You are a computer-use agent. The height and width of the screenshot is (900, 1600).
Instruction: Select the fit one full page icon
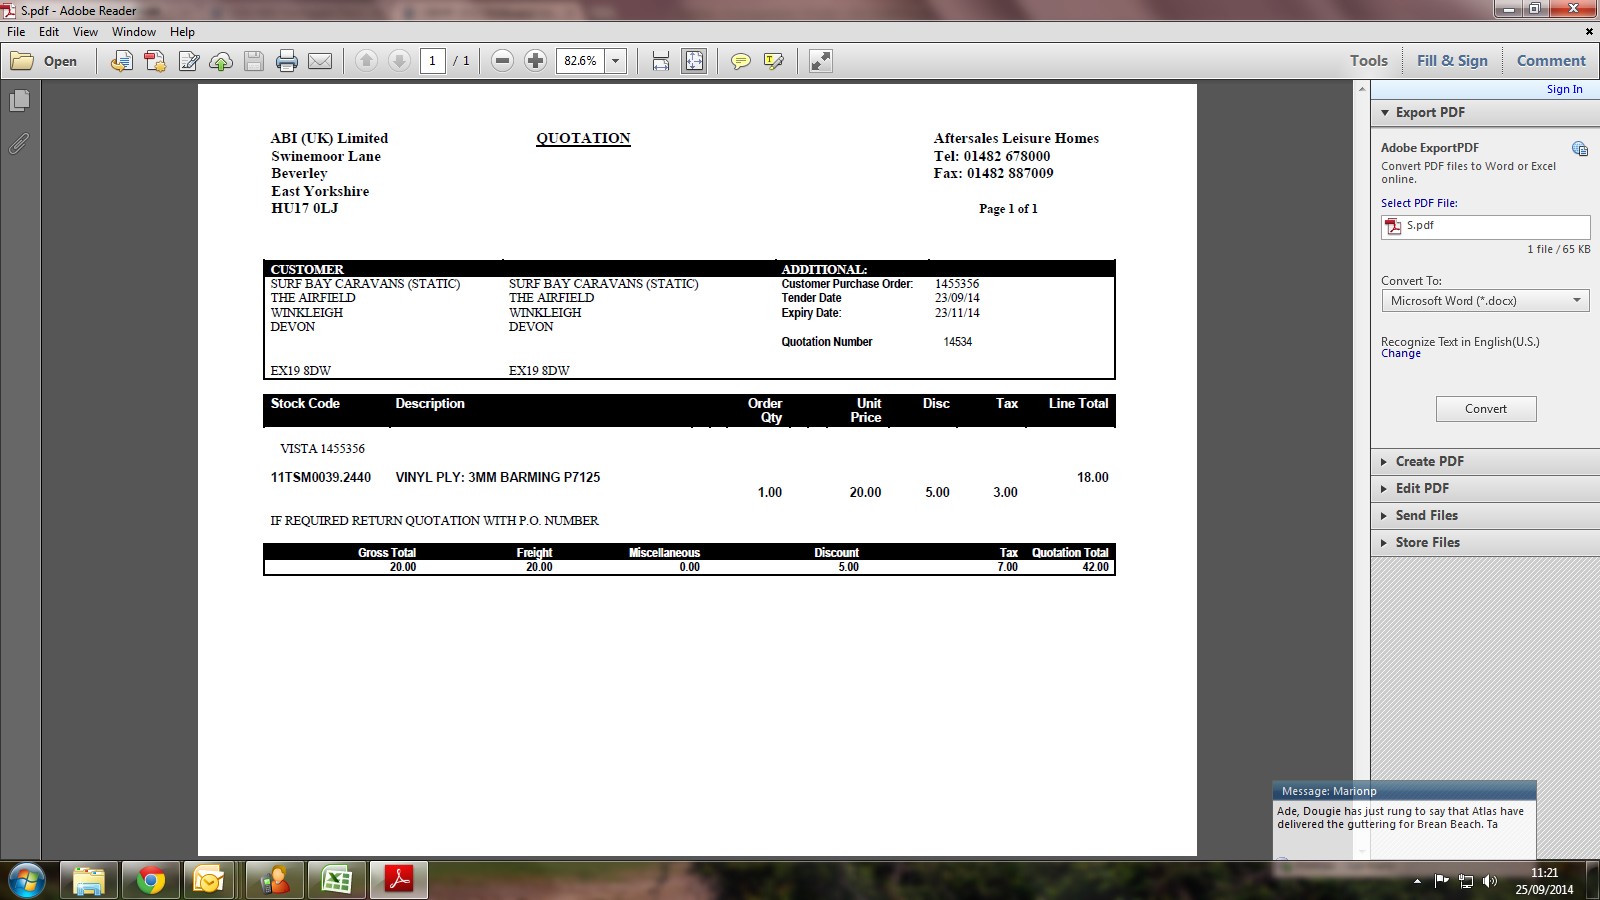click(x=694, y=61)
